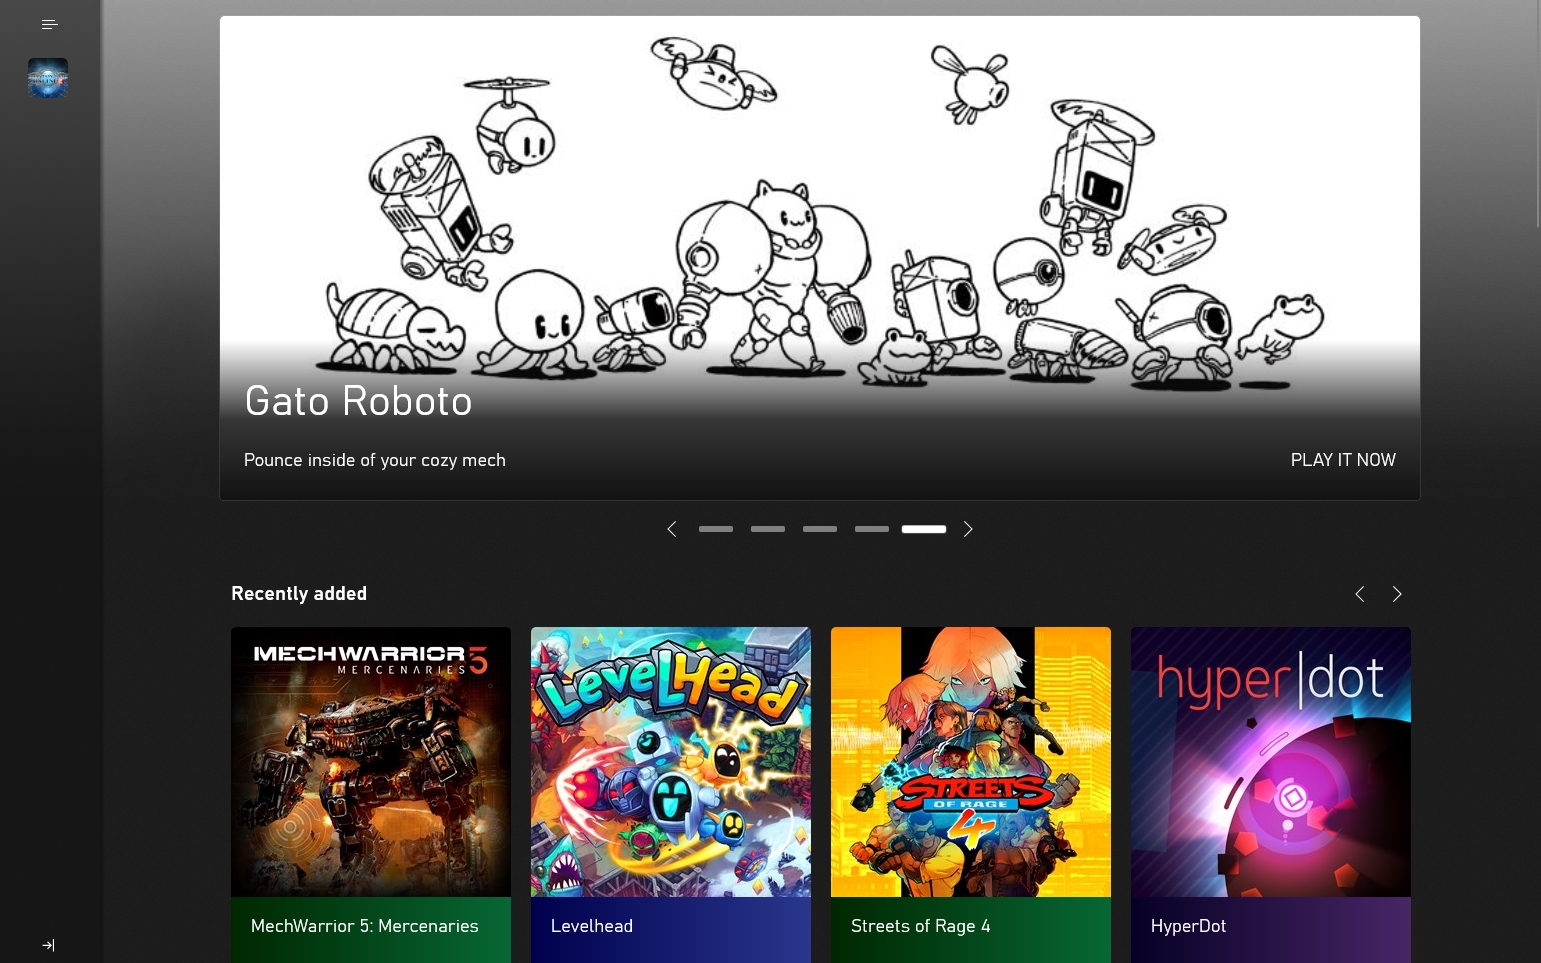Jump to fourth carousel slide indicator

(x=872, y=529)
